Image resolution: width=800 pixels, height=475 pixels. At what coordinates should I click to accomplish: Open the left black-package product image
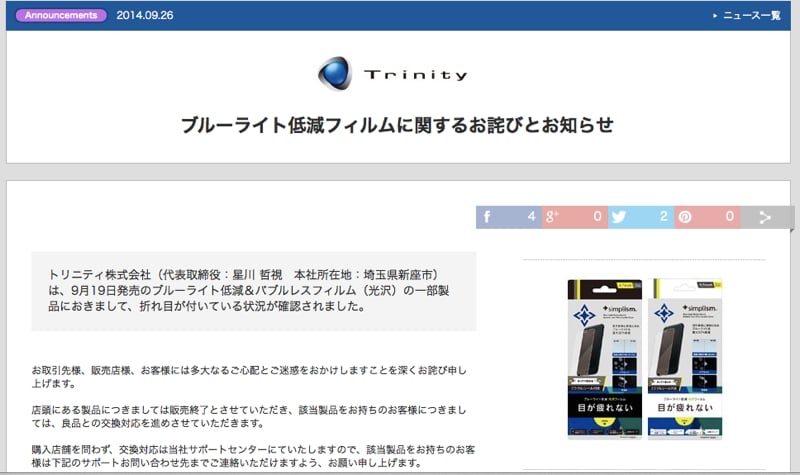[605, 358]
